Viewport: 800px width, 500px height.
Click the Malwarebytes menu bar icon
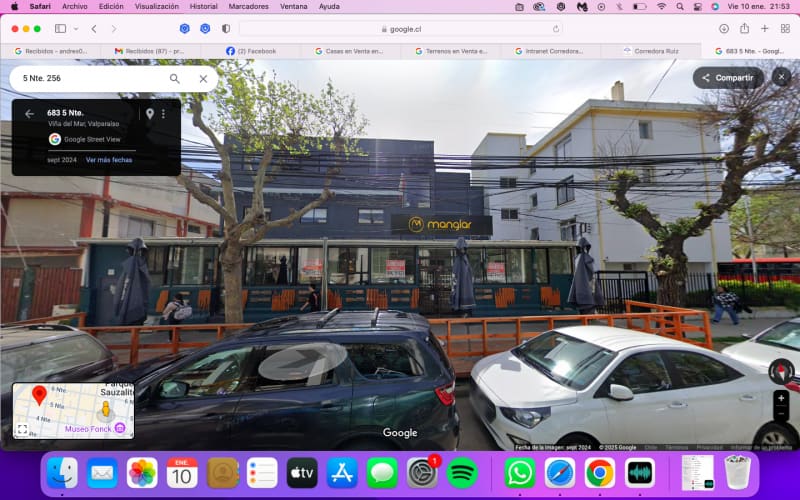pyautogui.click(x=582, y=7)
